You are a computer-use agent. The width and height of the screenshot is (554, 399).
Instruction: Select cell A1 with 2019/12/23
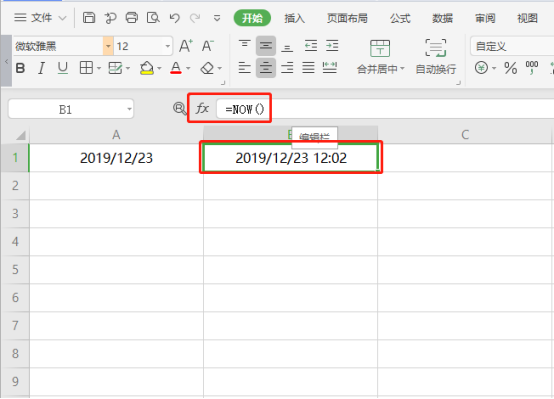116,158
